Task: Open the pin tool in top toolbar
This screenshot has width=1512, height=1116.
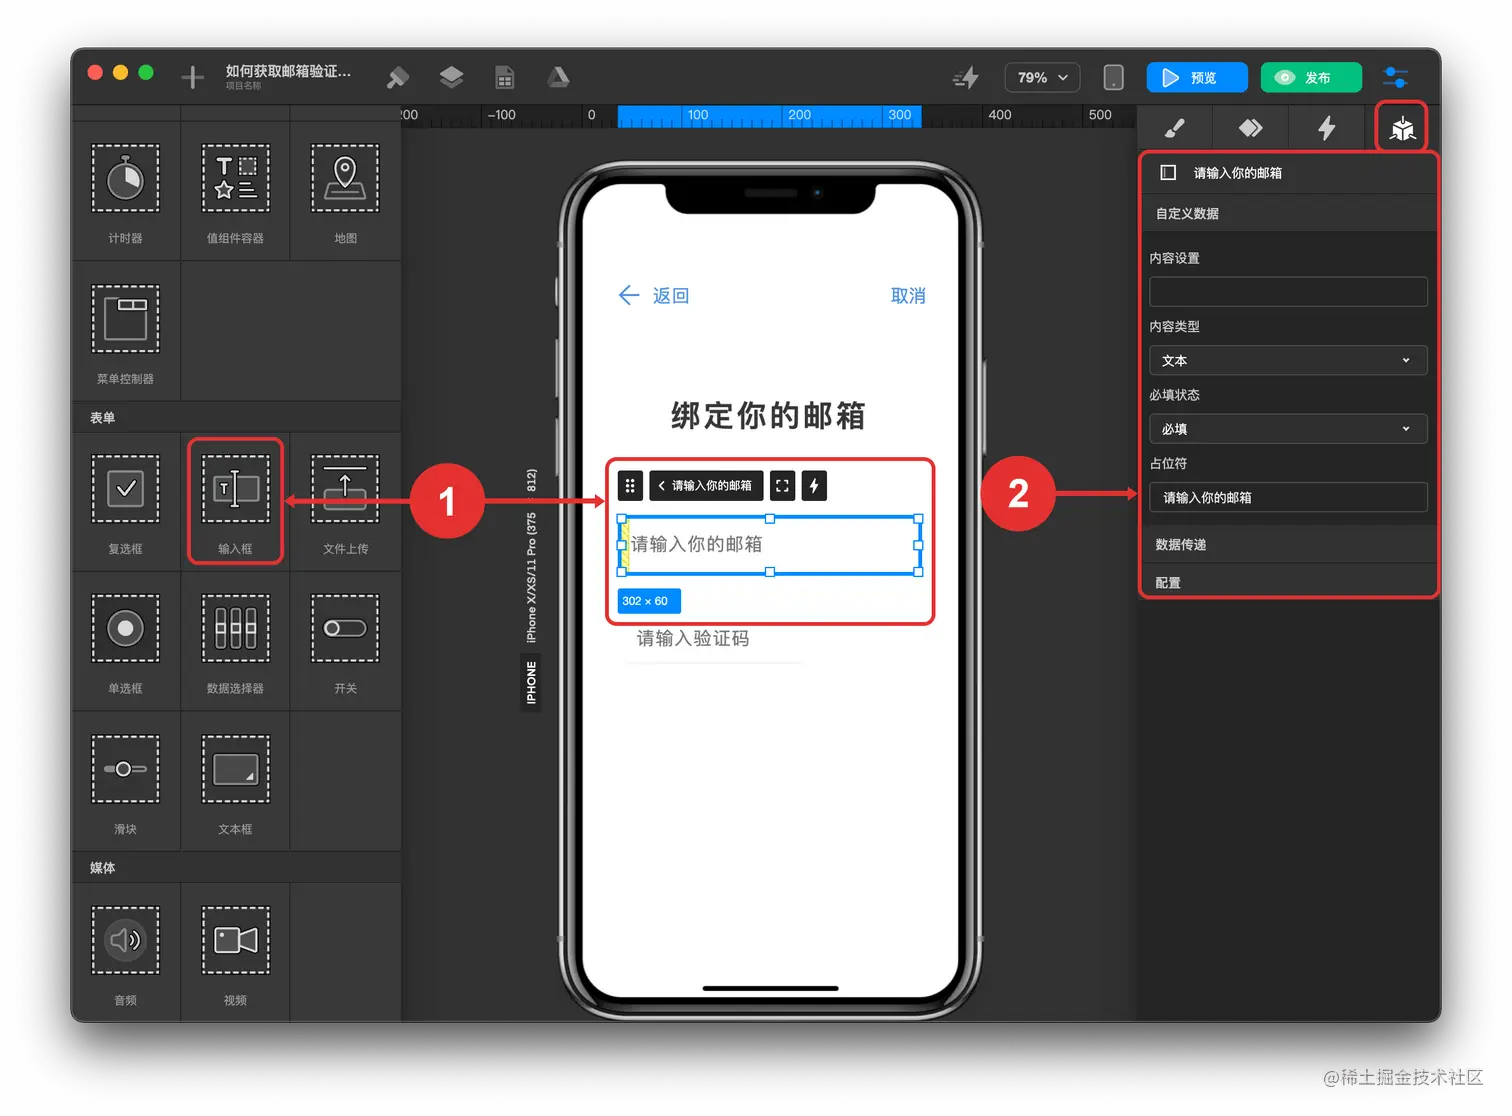Action: (398, 77)
